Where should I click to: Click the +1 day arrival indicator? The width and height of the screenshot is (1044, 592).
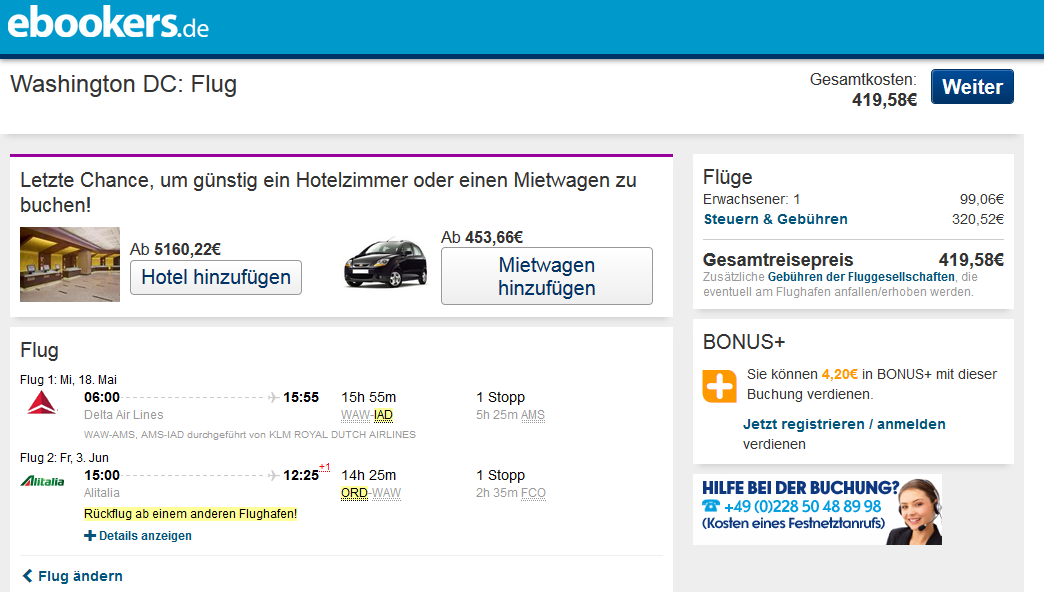(324, 467)
